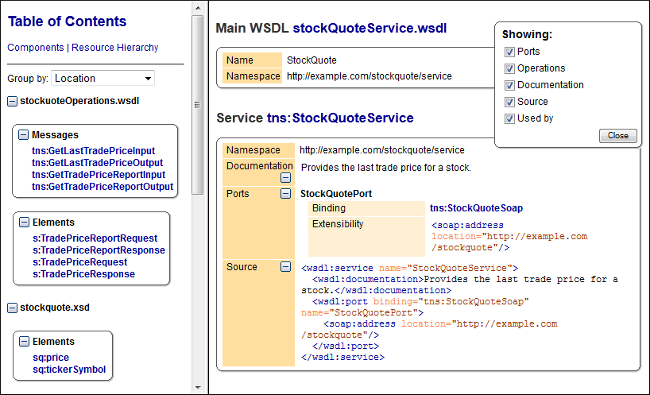Viewport: 650px width, 395px height.
Task: Switch to Resource Hierarchy view
Action: pyautogui.click(x=115, y=48)
